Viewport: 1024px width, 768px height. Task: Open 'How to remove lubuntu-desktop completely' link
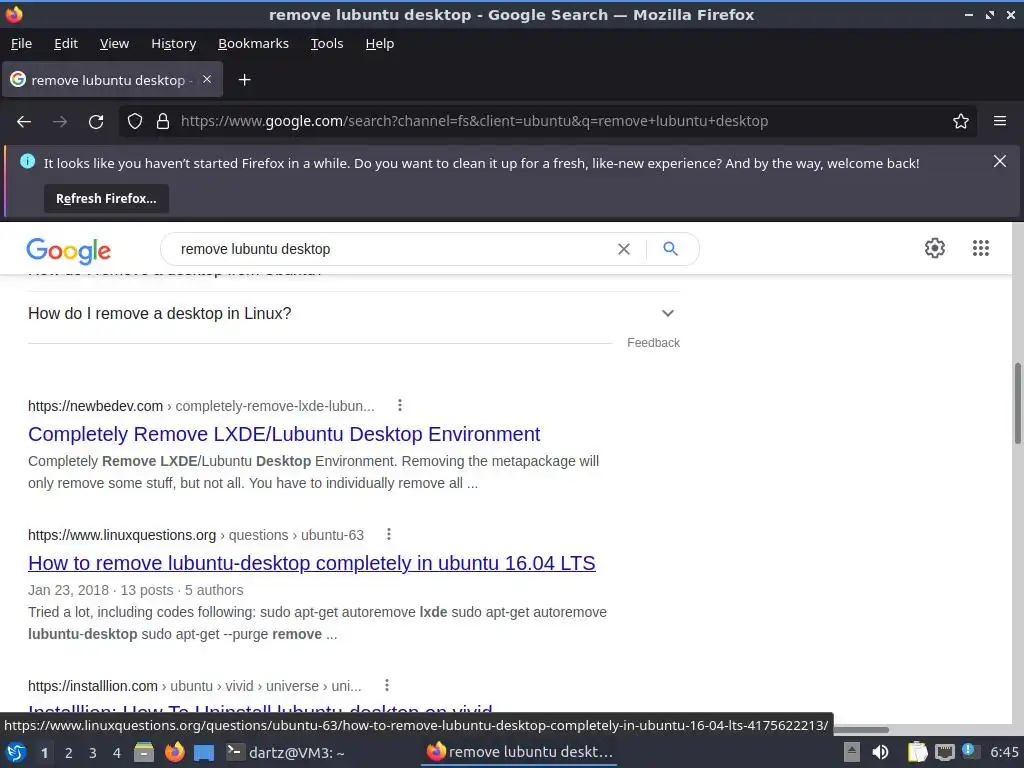click(x=312, y=563)
